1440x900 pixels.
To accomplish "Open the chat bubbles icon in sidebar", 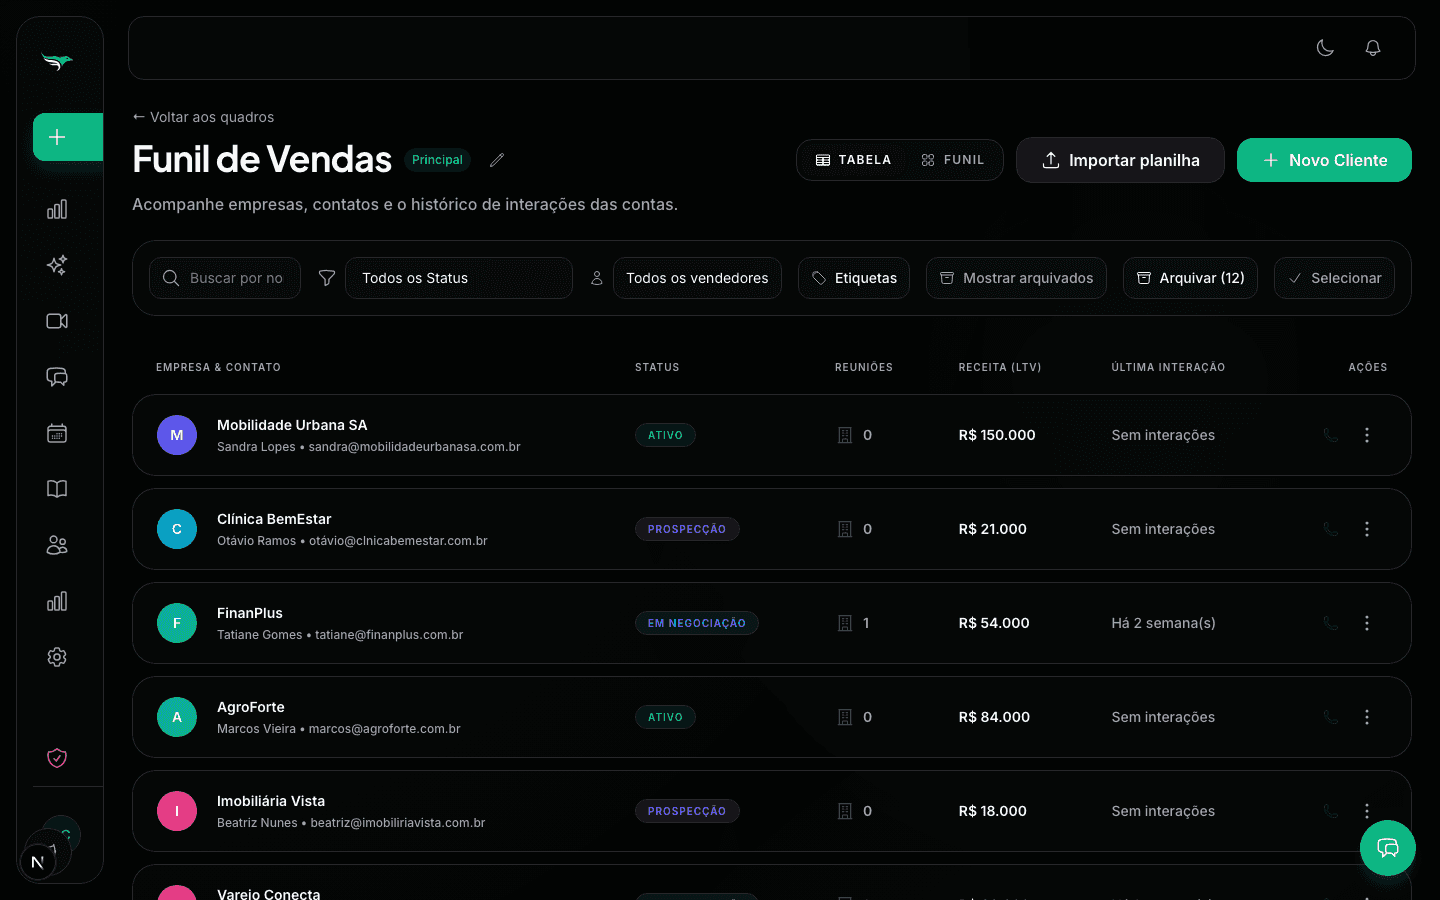I will [57, 377].
